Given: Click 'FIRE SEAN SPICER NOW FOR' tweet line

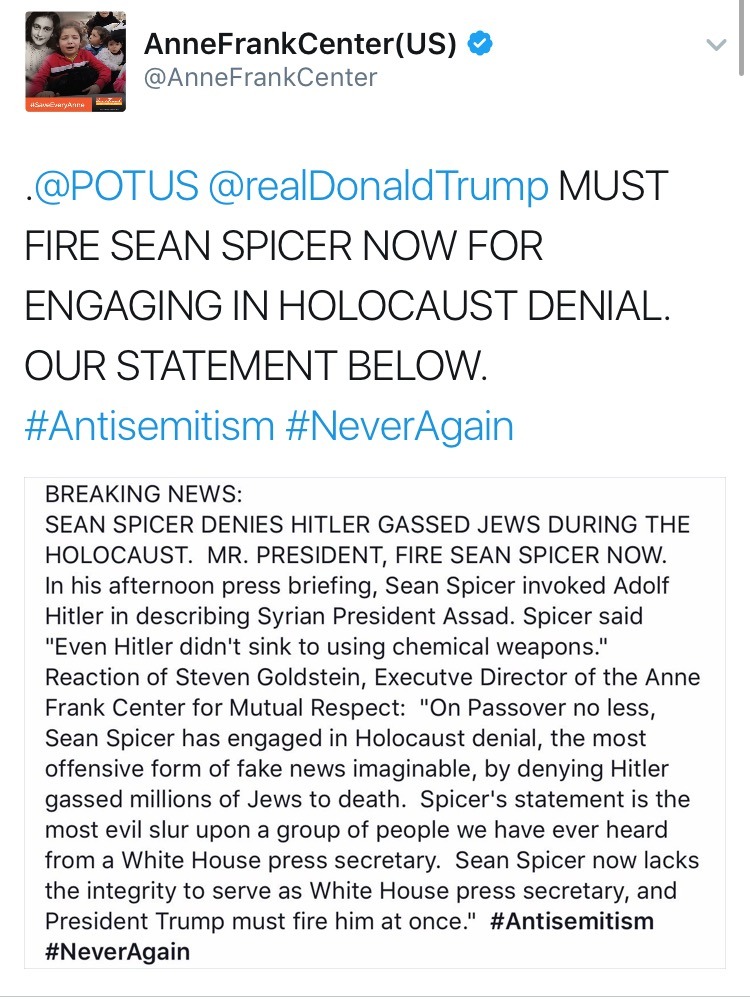Looking at the screenshot, I should click(x=283, y=246).
